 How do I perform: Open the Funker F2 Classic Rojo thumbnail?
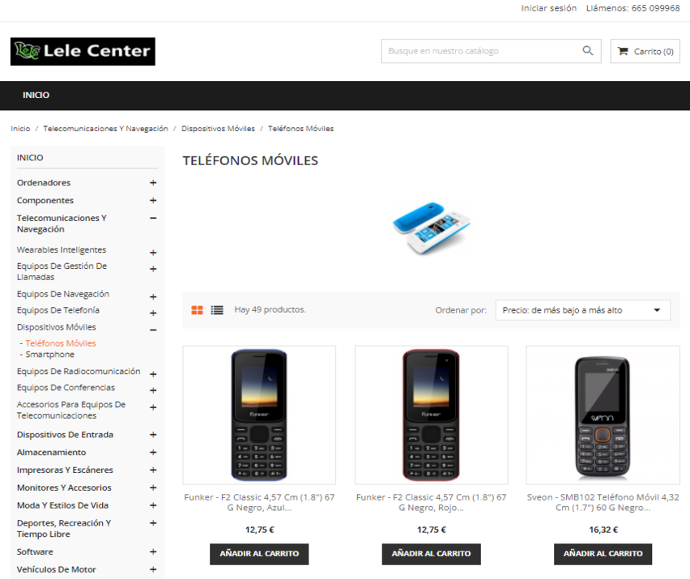click(x=431, y=415)
